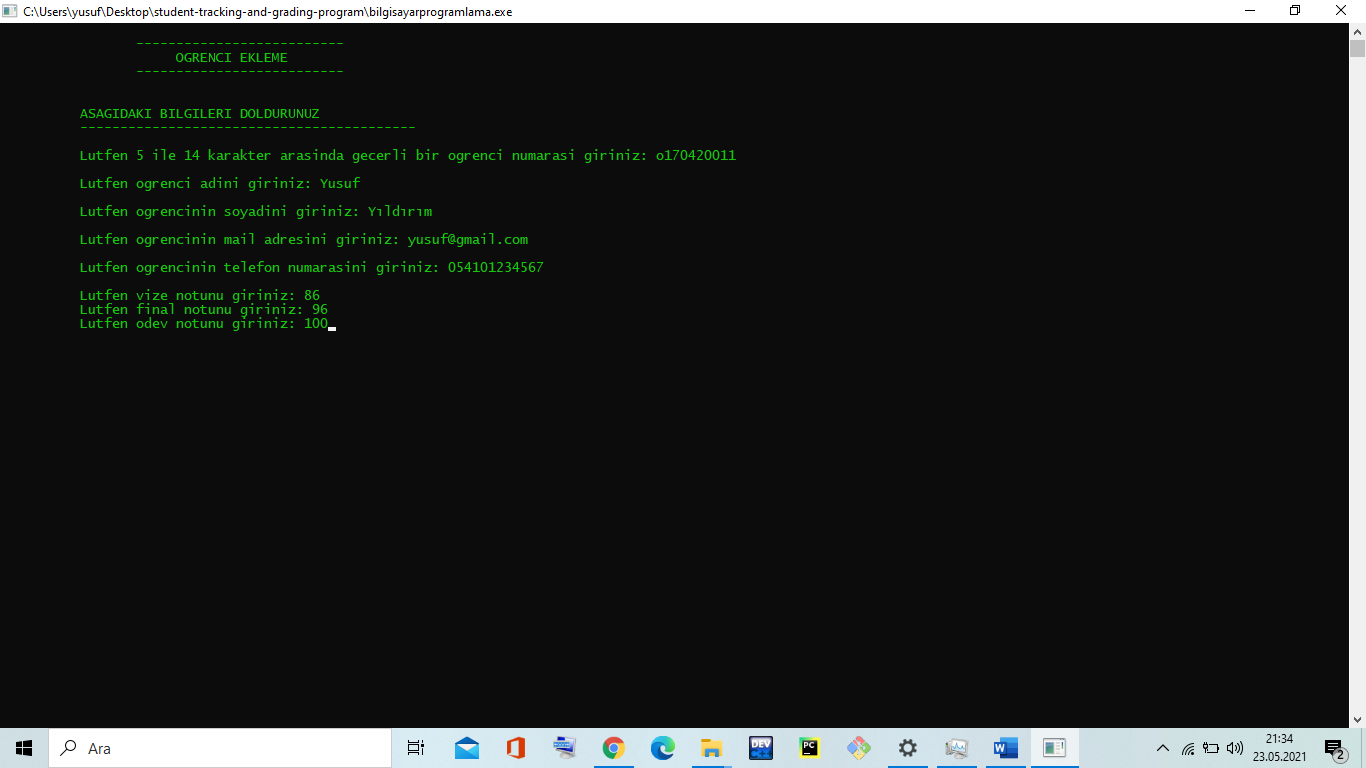The width and height of the screenshot is (1366, 768).
Task: Restore down the console window
Action: (1296, 11)
